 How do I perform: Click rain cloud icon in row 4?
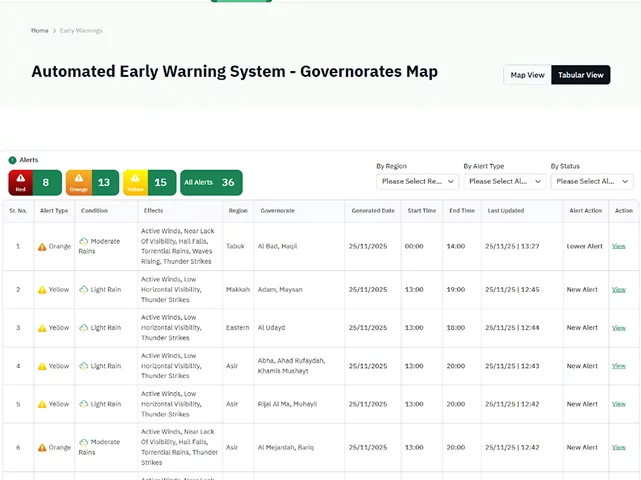84,366
